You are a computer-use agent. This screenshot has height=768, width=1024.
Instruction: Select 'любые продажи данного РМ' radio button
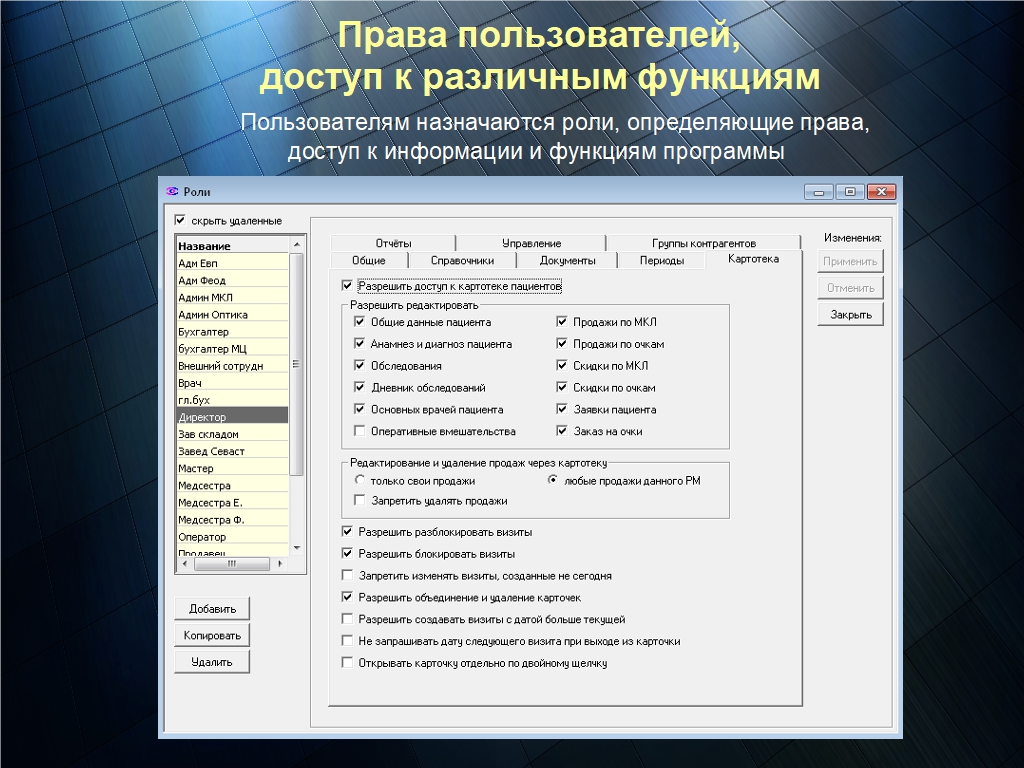tap(553, 481)
